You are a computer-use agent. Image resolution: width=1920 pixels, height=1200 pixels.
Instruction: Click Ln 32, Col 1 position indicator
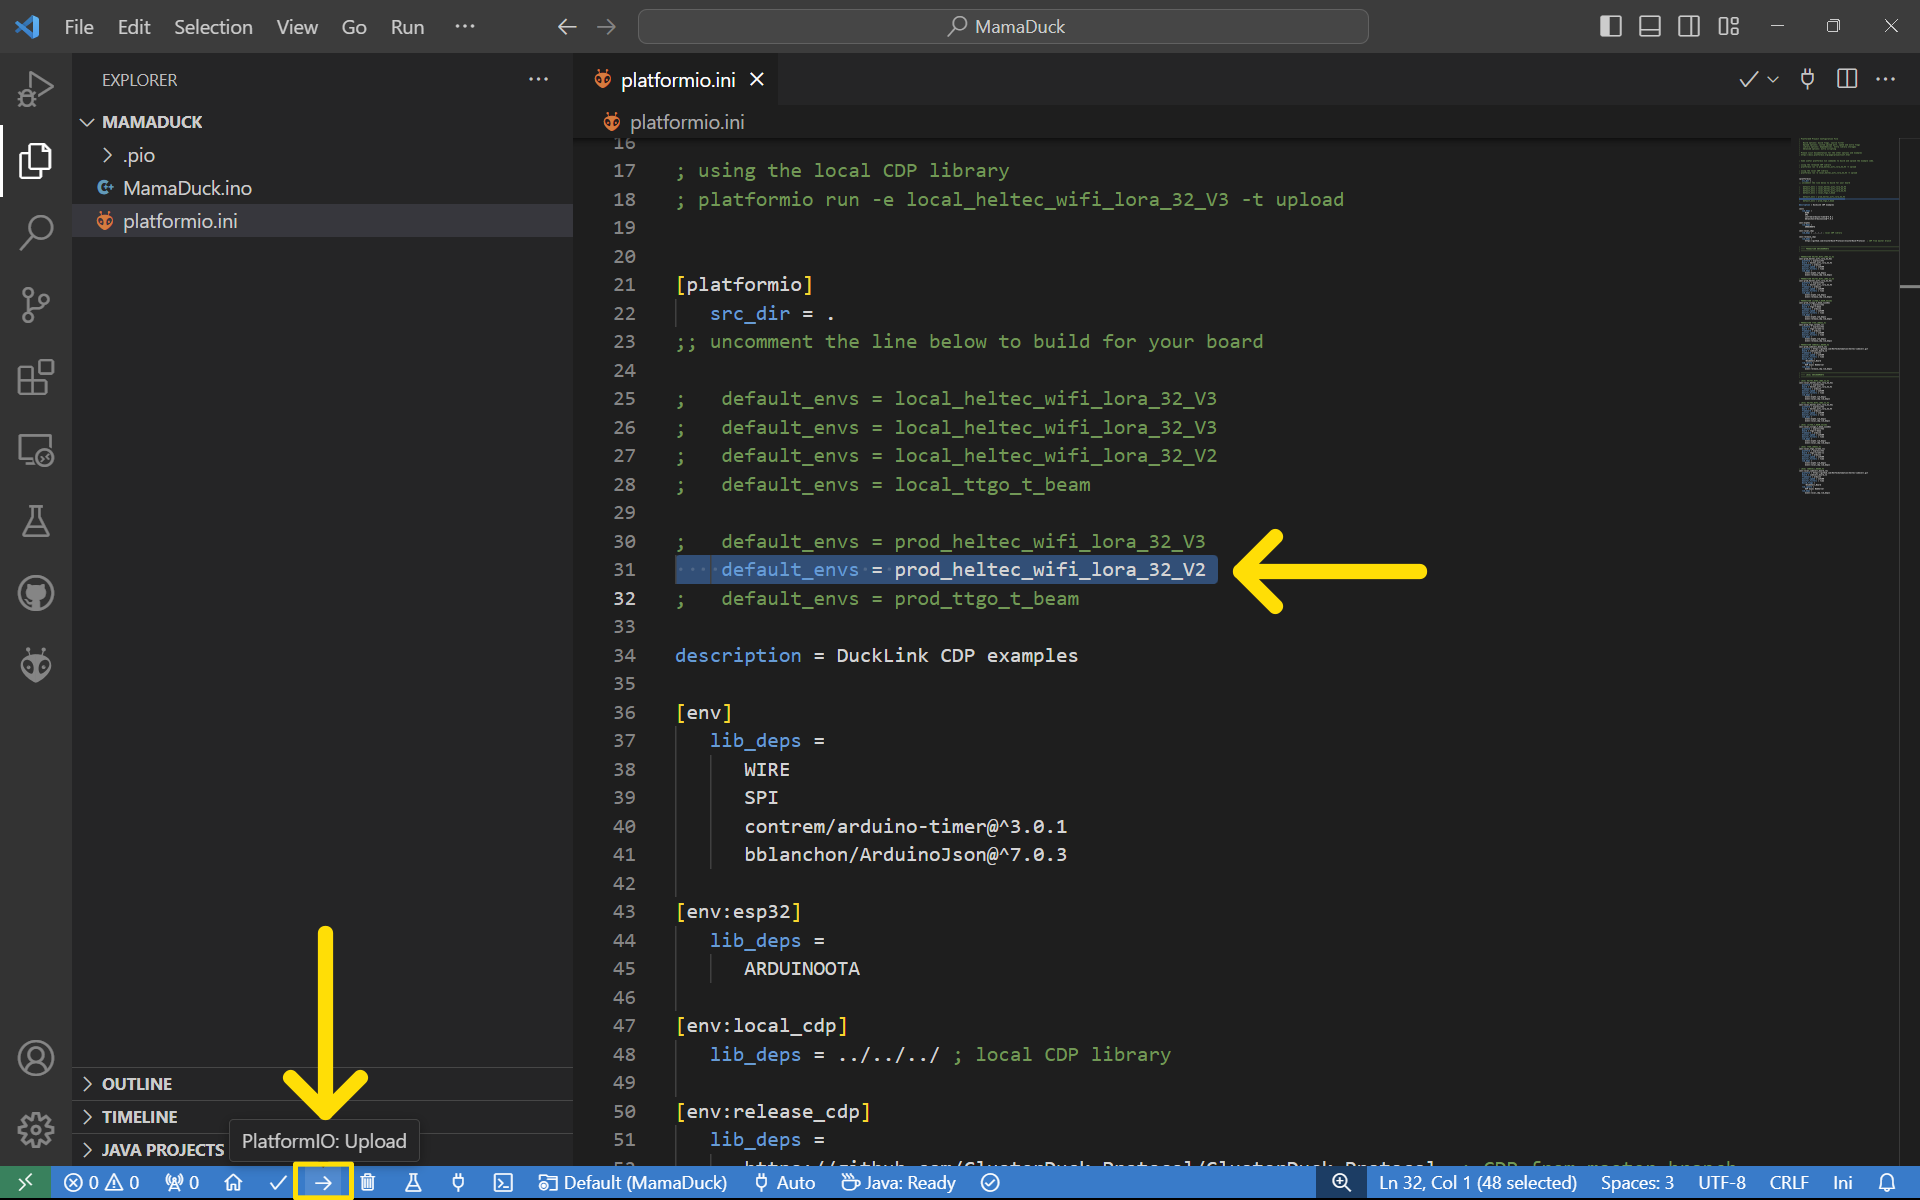coord(1477,1183)
